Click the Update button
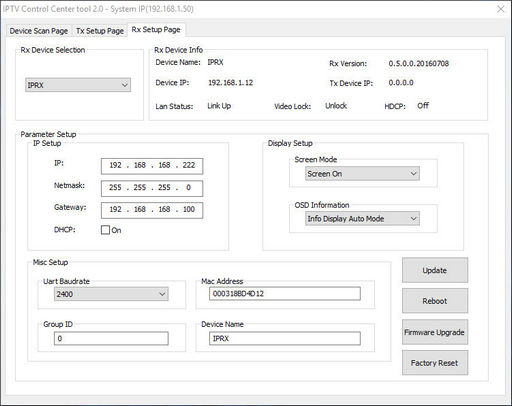Screen dimensions: 512x406 [435, 270]
